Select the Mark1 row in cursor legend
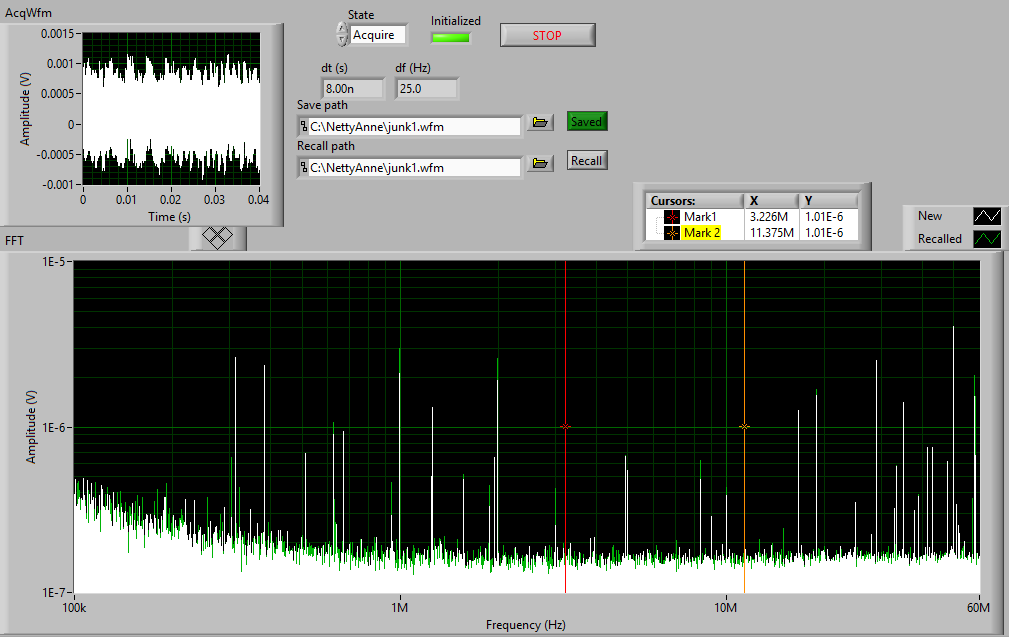1009x637 pixels. (700, 217)
